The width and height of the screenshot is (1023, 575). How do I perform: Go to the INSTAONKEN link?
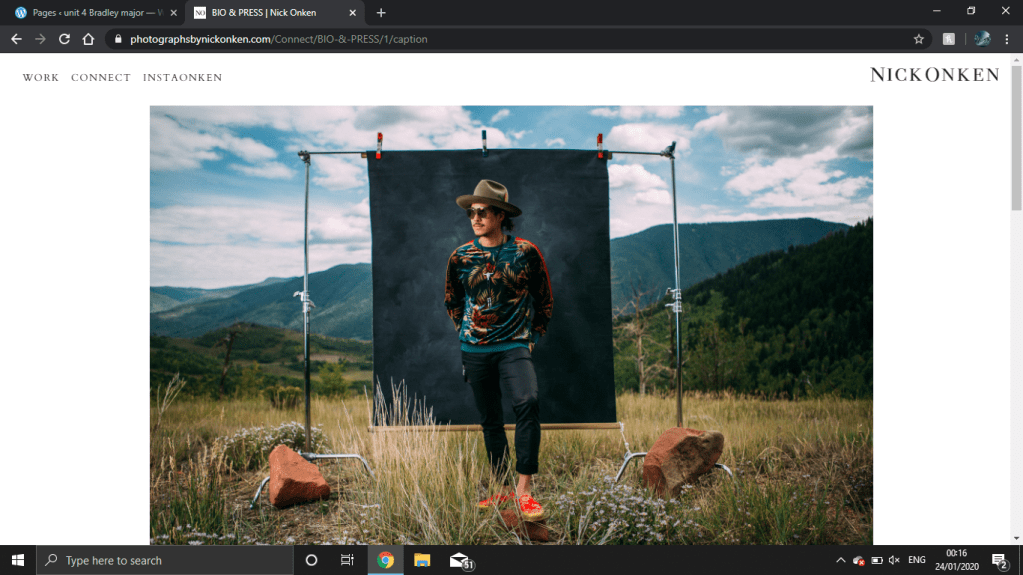182,78
